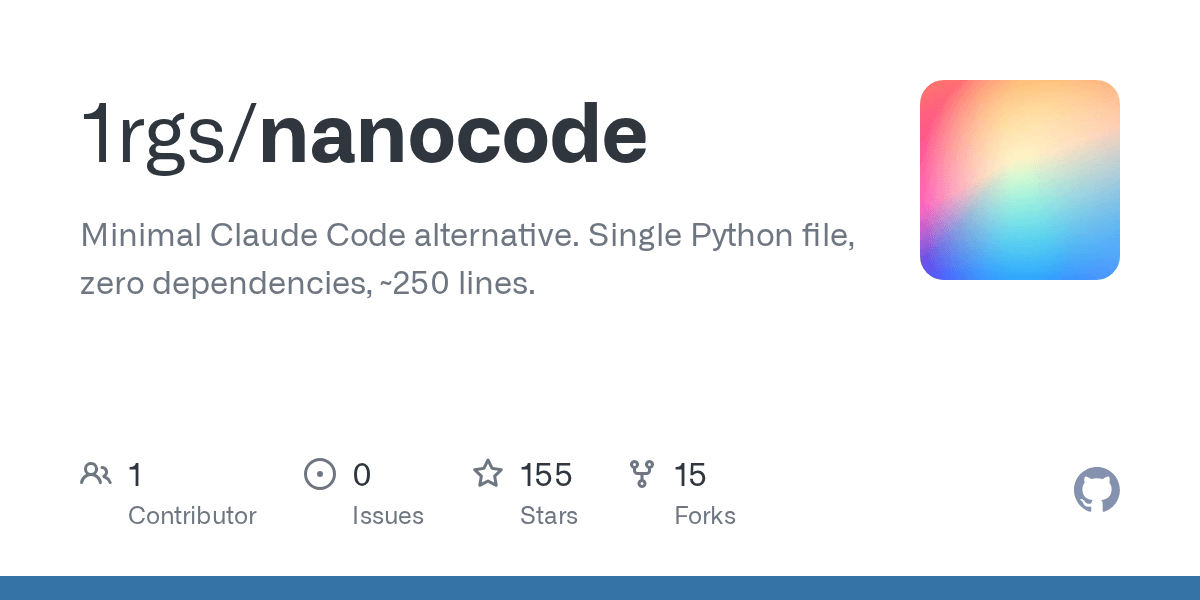This screenshot has height=600, width=1200.
Task: Click the star icon
Action: 487,474
